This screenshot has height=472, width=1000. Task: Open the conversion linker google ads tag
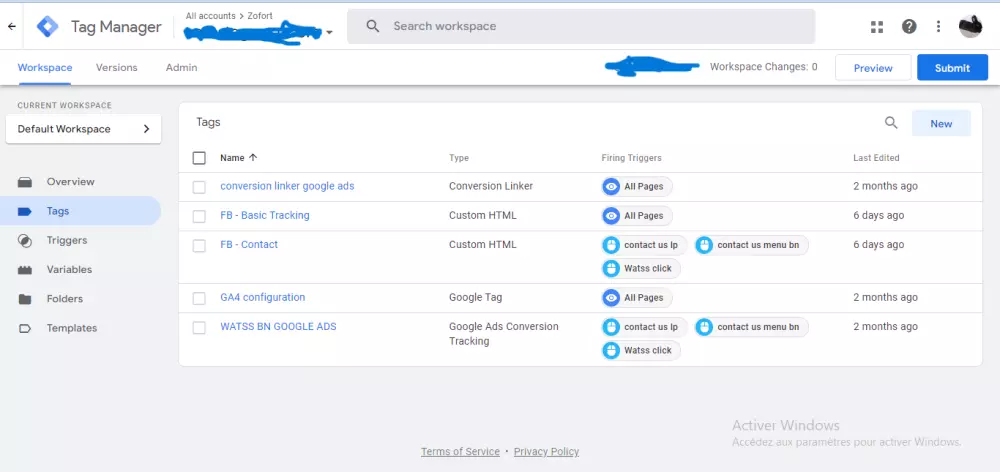[287, 186]
